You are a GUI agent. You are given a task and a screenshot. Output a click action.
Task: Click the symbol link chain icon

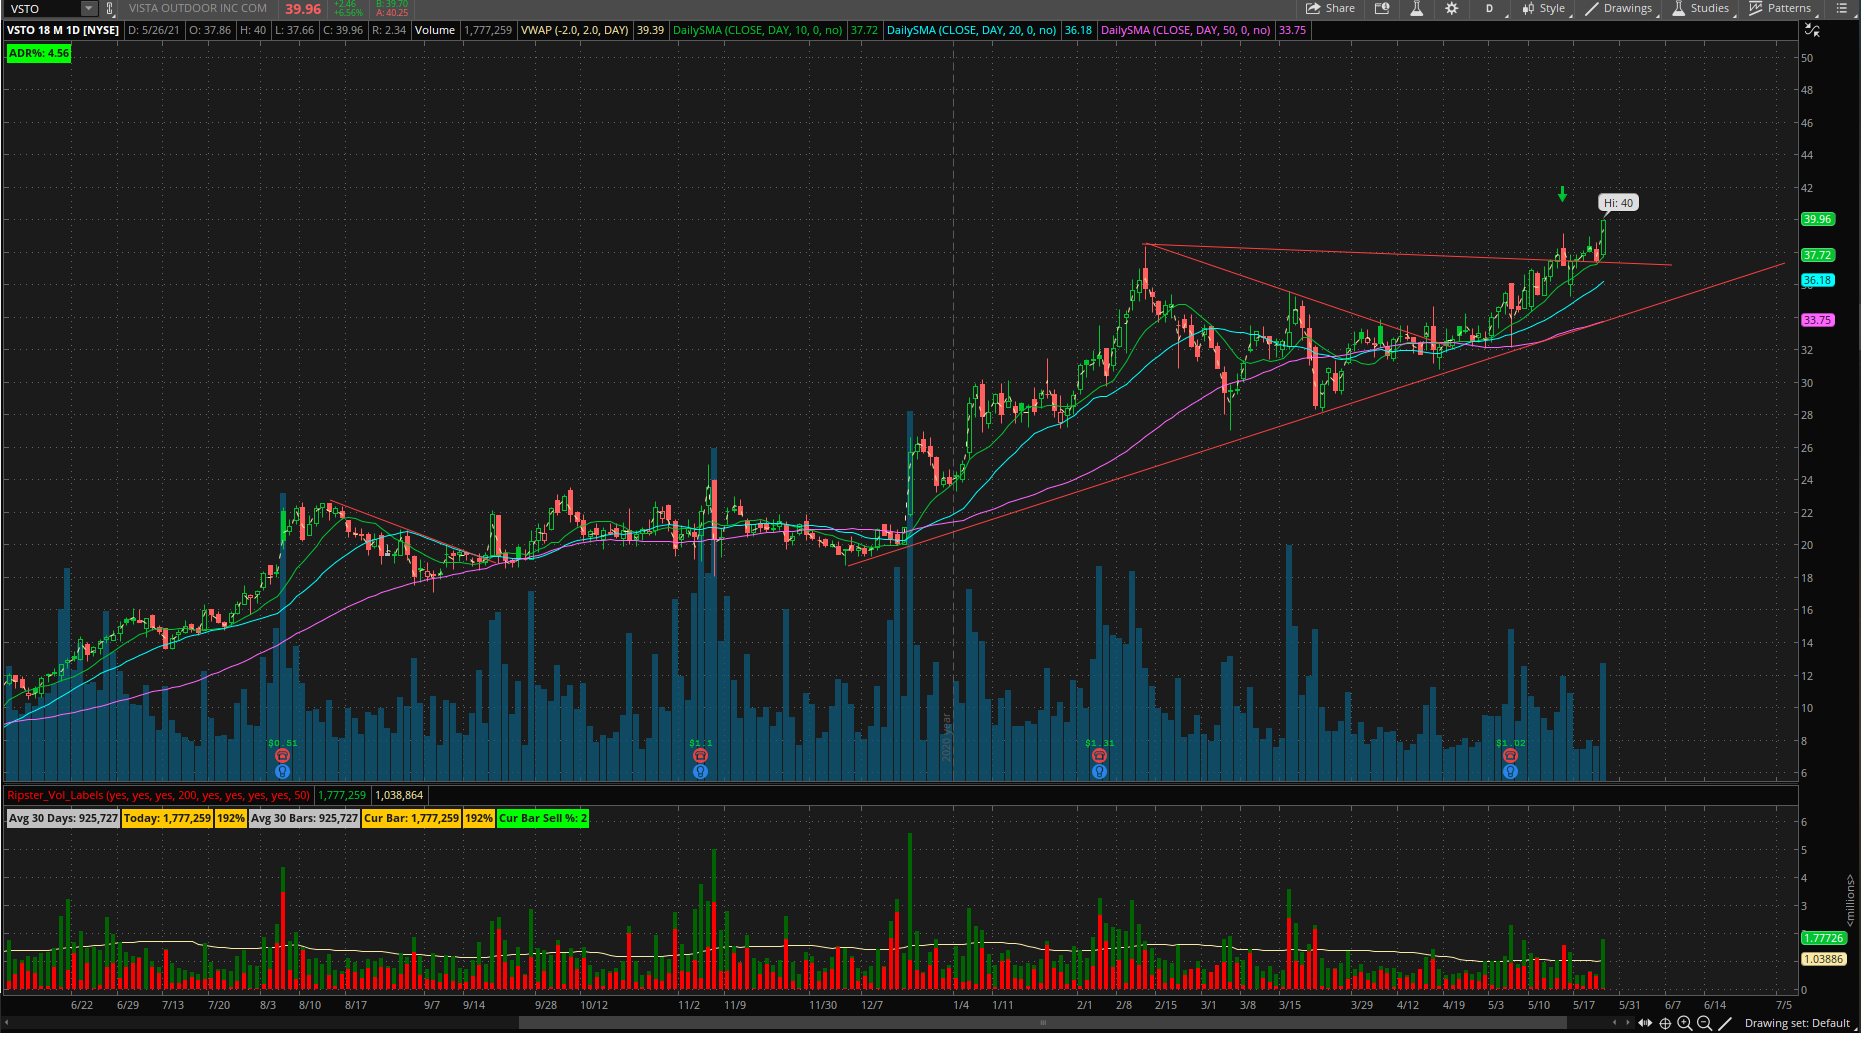110,8
